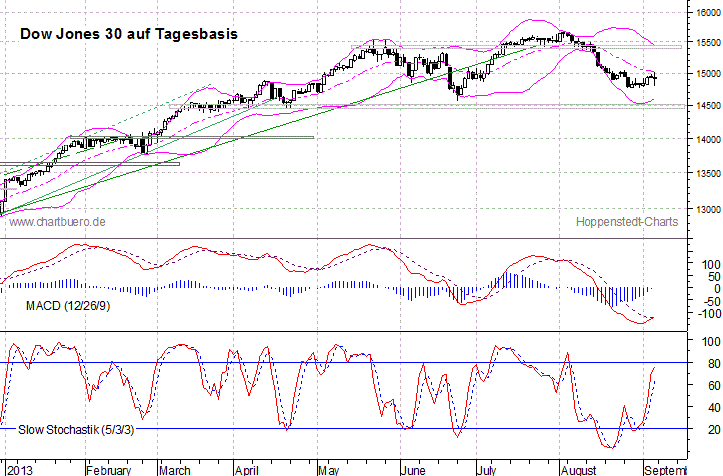
Task: Select the May month label
Action: (329, 470)
